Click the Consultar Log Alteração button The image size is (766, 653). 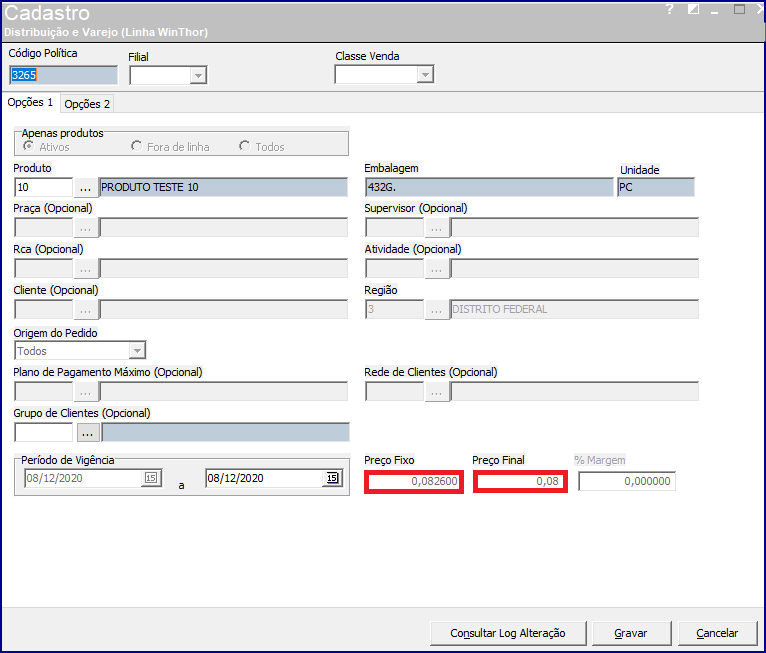508,633
